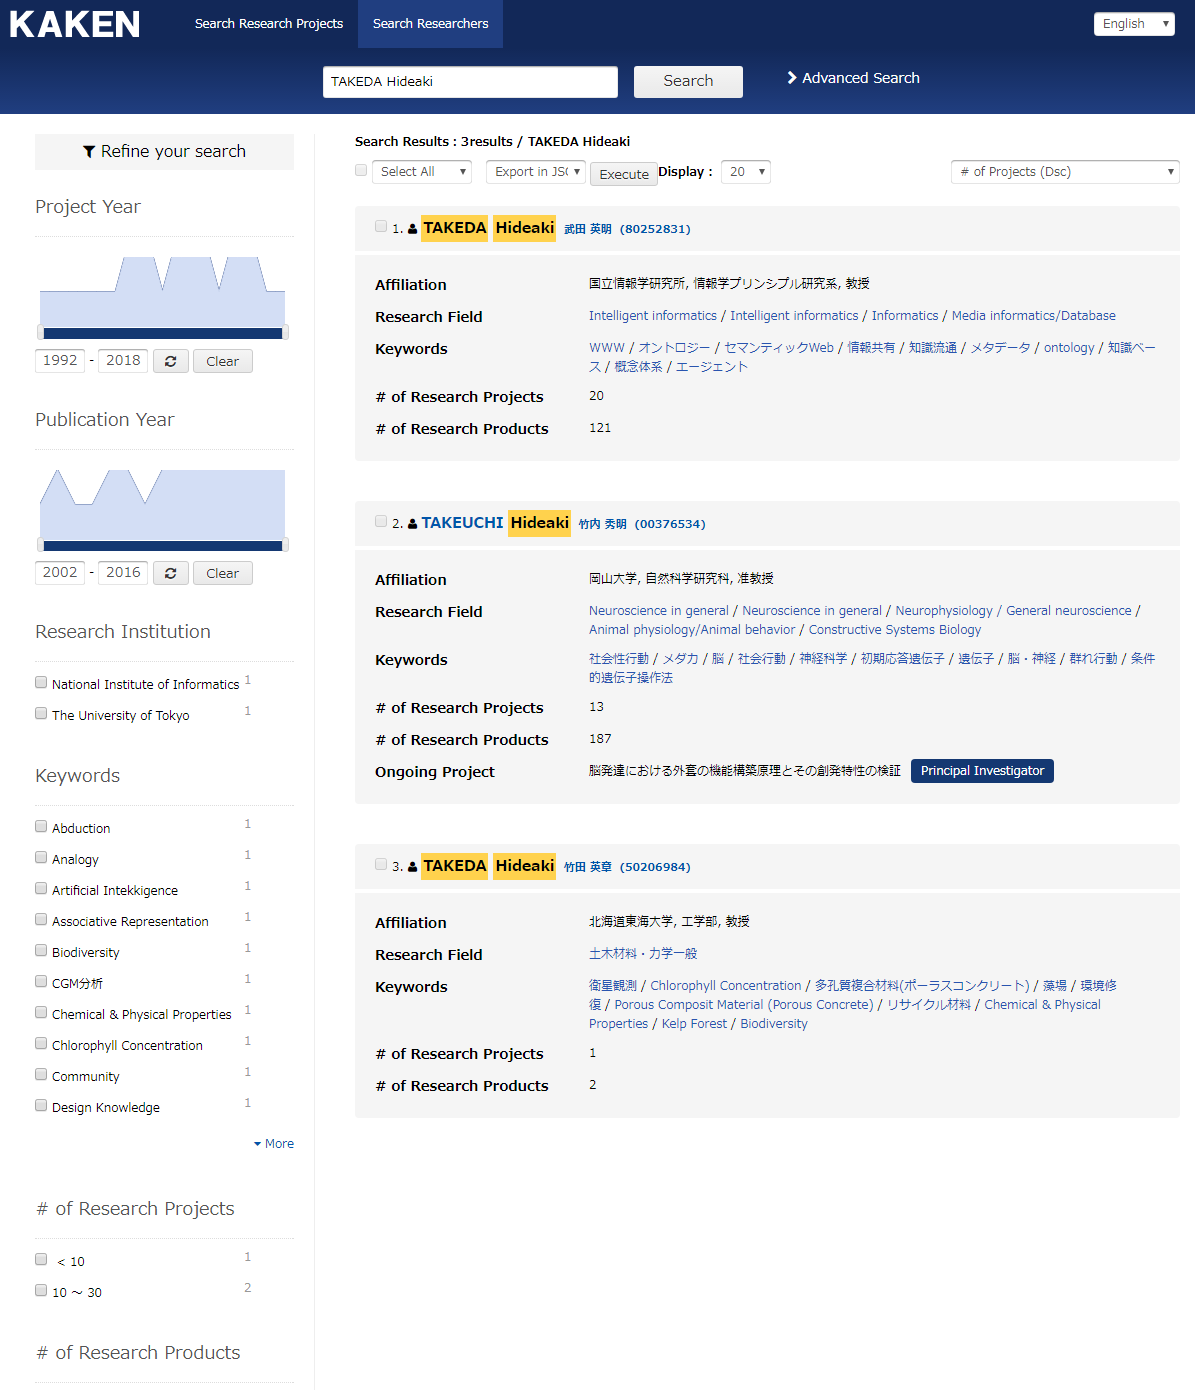Open the ontology keyword link

1069,348
